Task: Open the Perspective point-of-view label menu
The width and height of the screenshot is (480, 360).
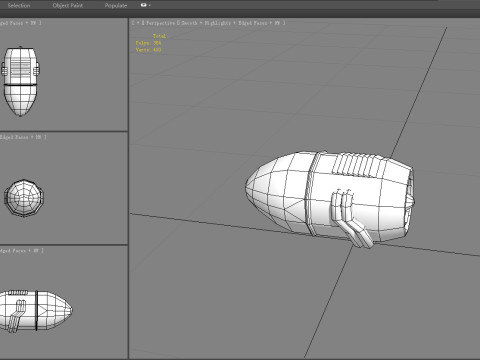Action: pos(160,23)
